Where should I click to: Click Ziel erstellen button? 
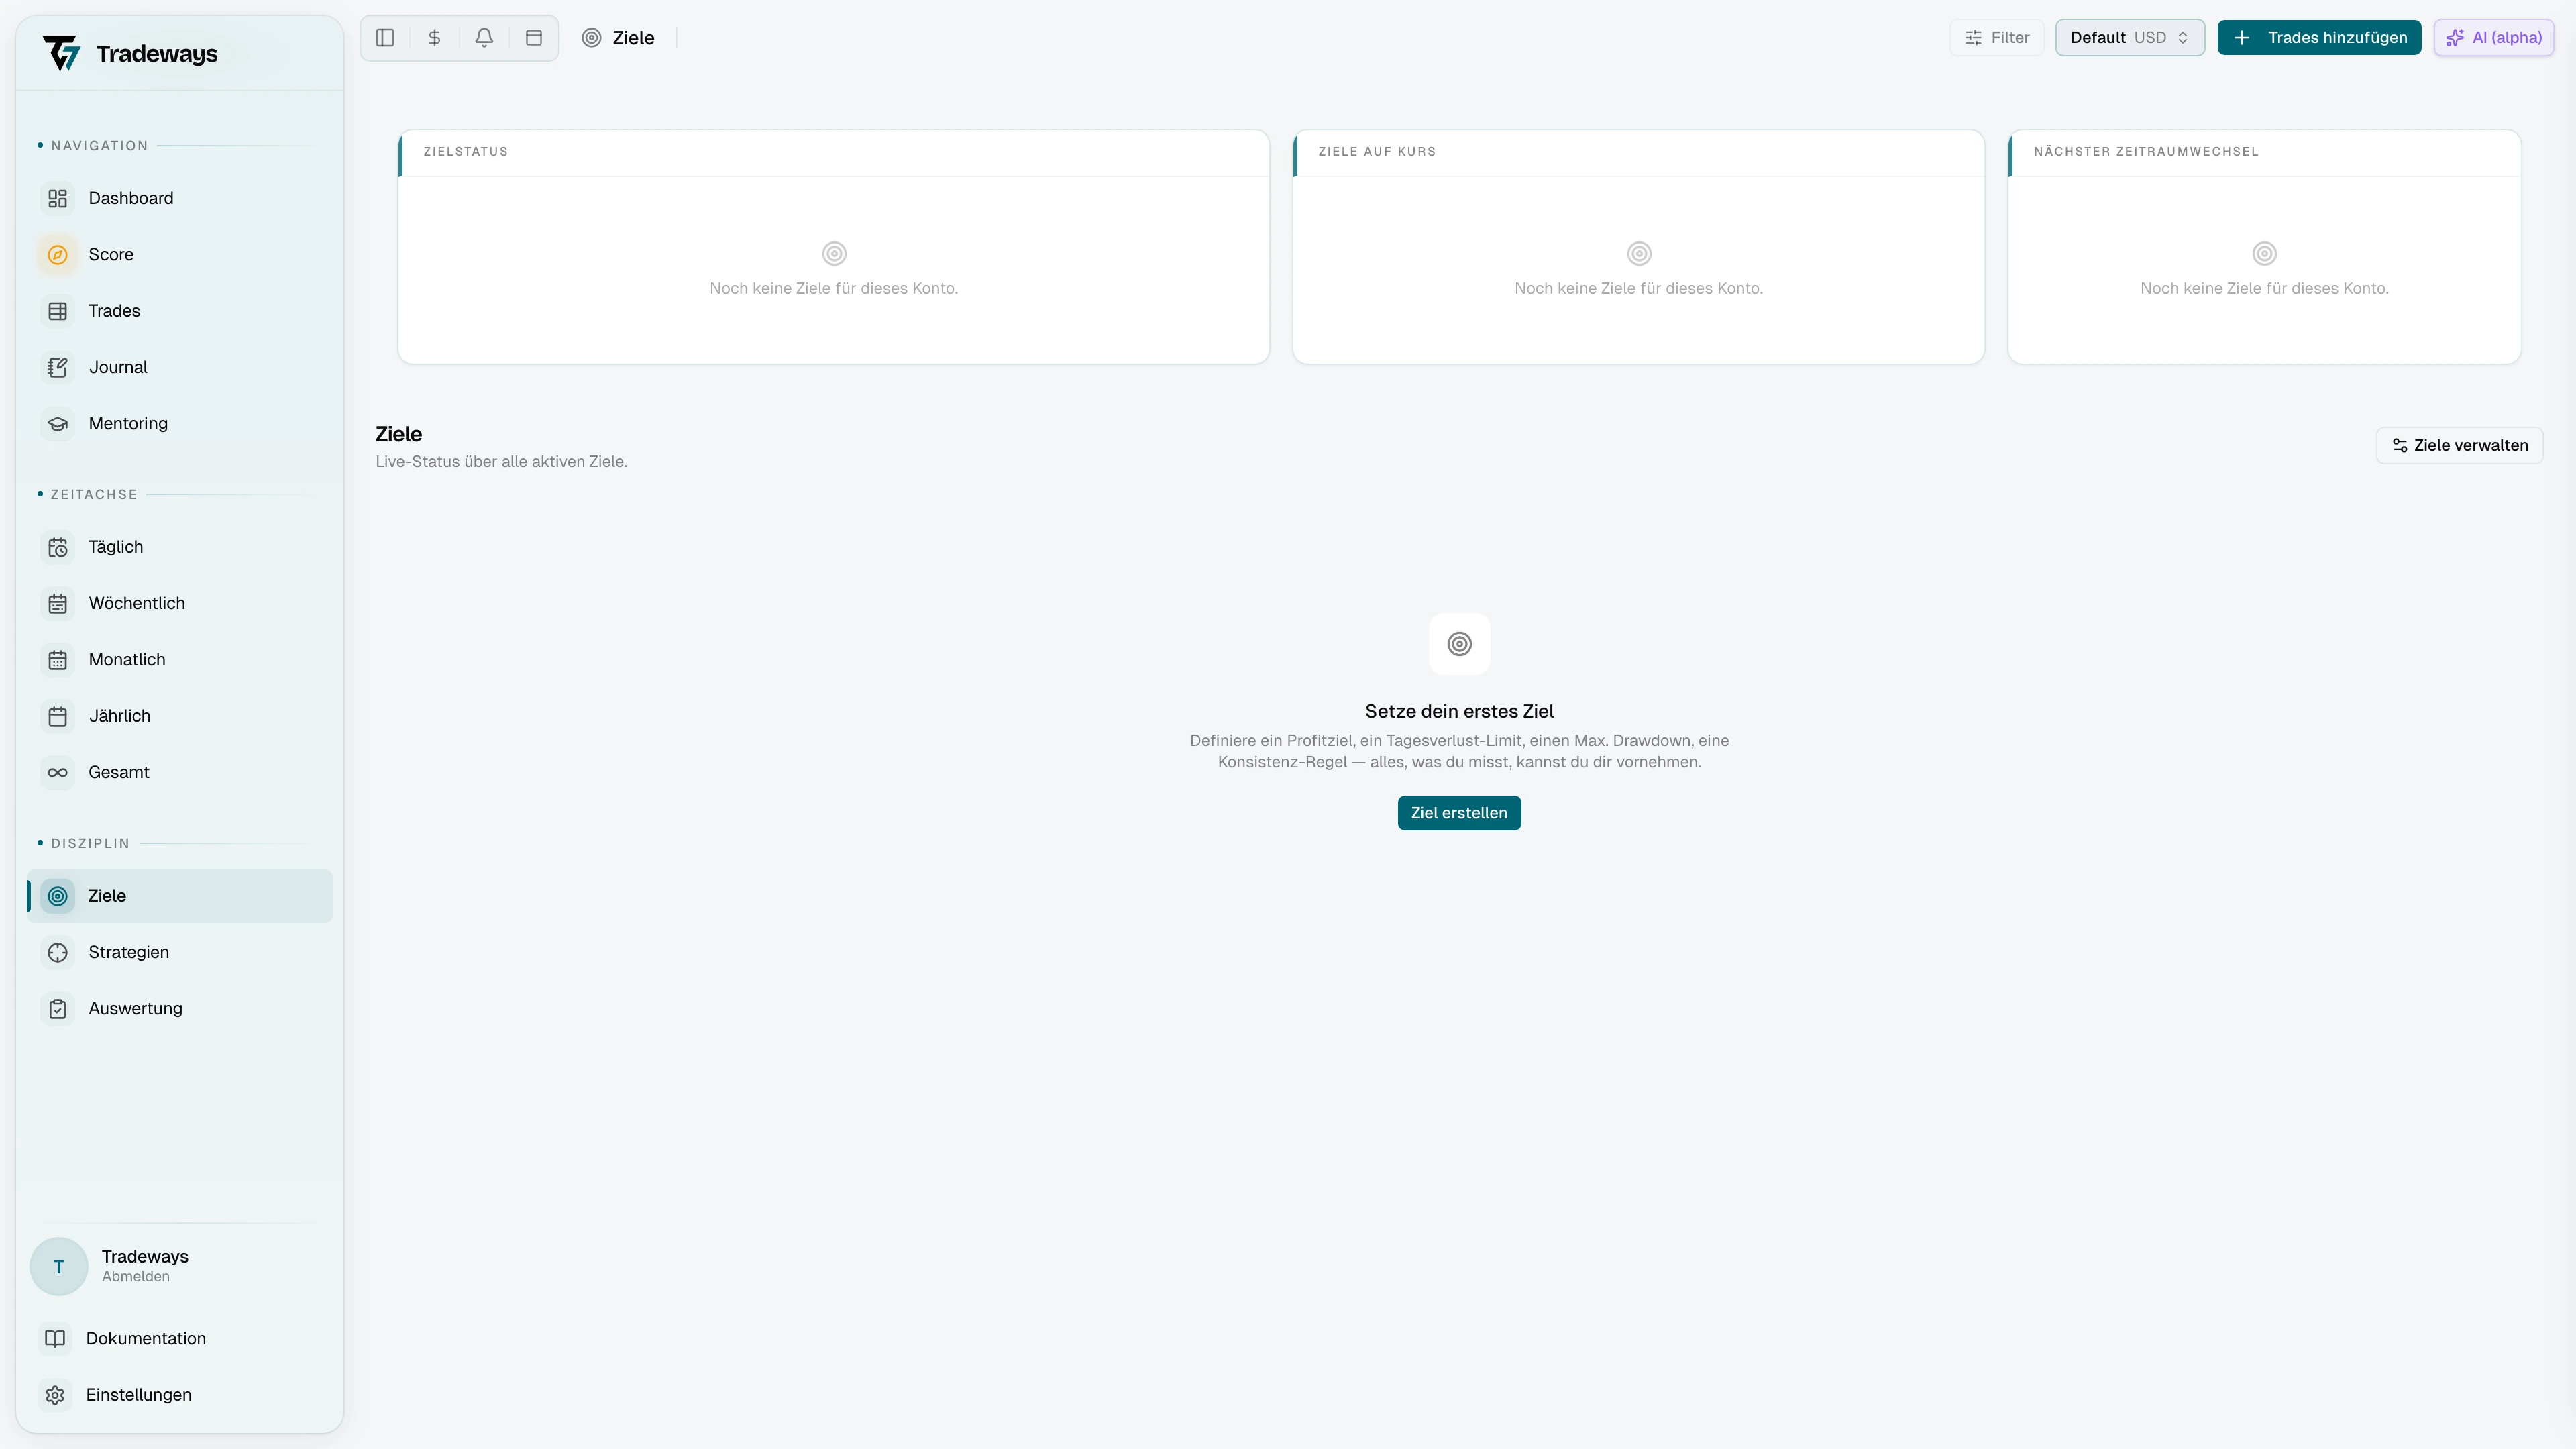[x=1459, y=813]
